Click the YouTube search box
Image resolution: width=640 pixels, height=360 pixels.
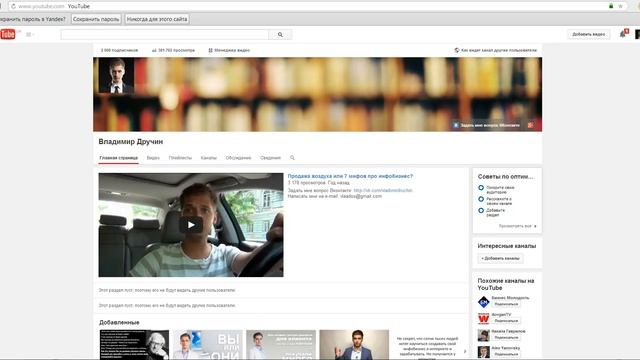click(x=164, y=35)
